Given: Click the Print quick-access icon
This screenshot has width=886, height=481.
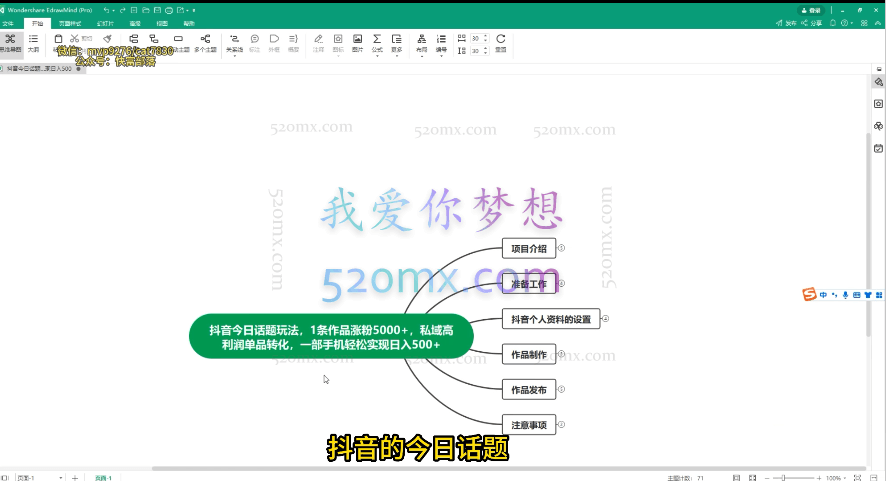Looking at the screenshot, I should [169, 10].
